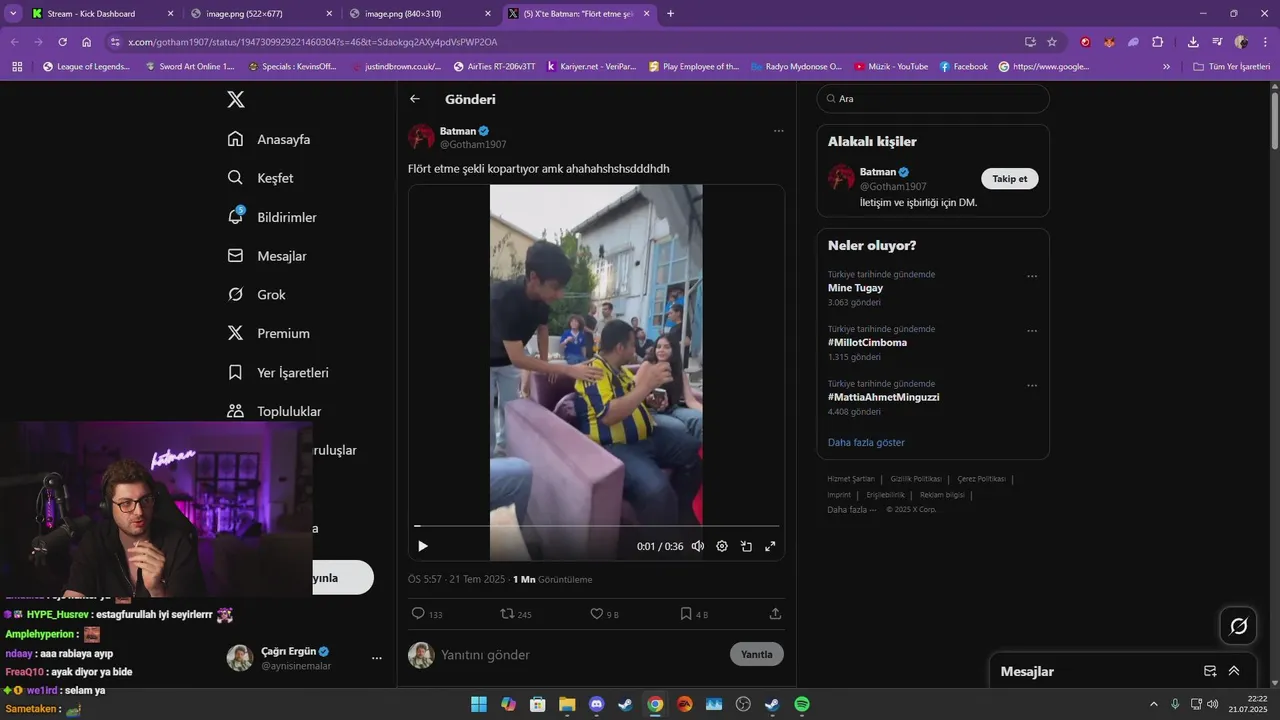Screen dimensions: 1280x720
Task: Open Mesajlar in the sidebar
Action: [x=267, y=256]
